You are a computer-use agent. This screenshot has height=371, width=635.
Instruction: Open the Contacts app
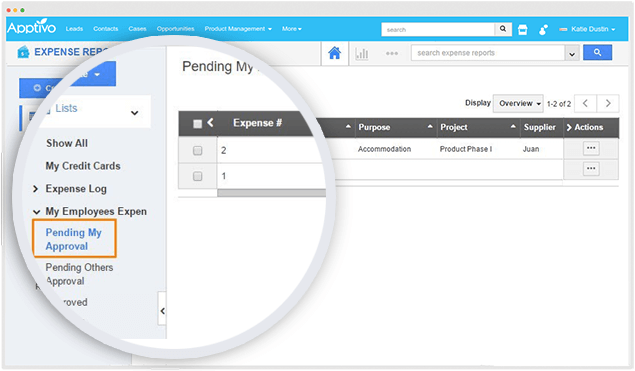(106, 29)
